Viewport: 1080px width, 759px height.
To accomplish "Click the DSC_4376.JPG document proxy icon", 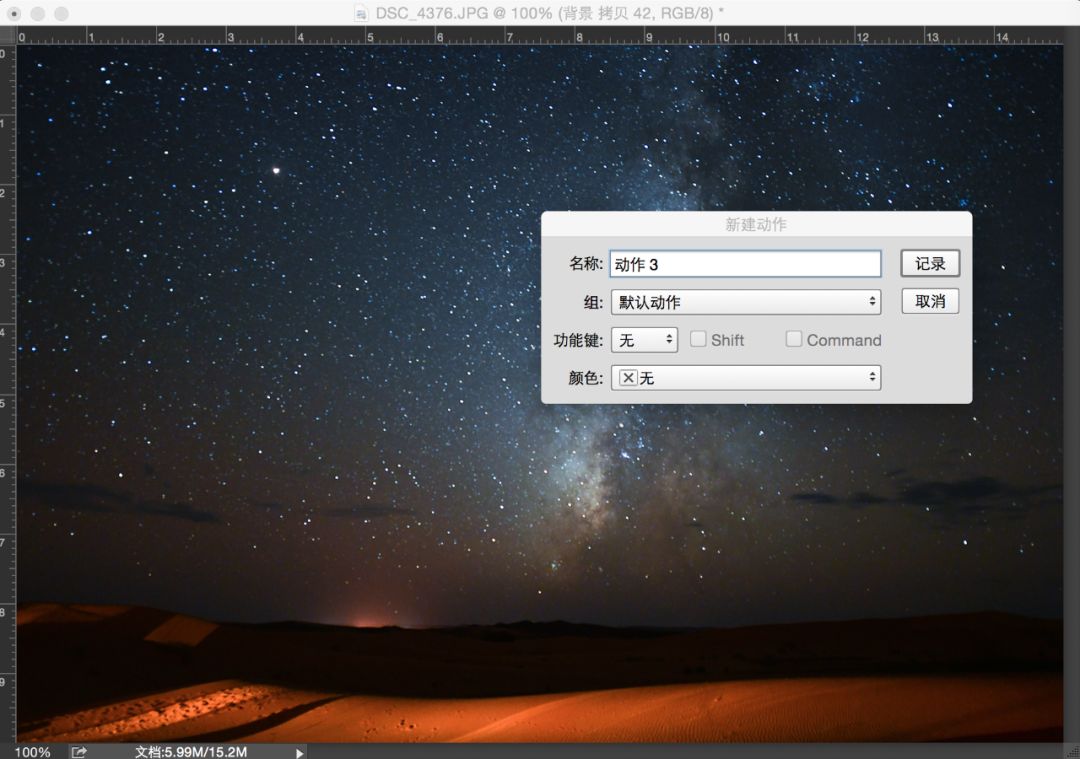I will point(360,14).
